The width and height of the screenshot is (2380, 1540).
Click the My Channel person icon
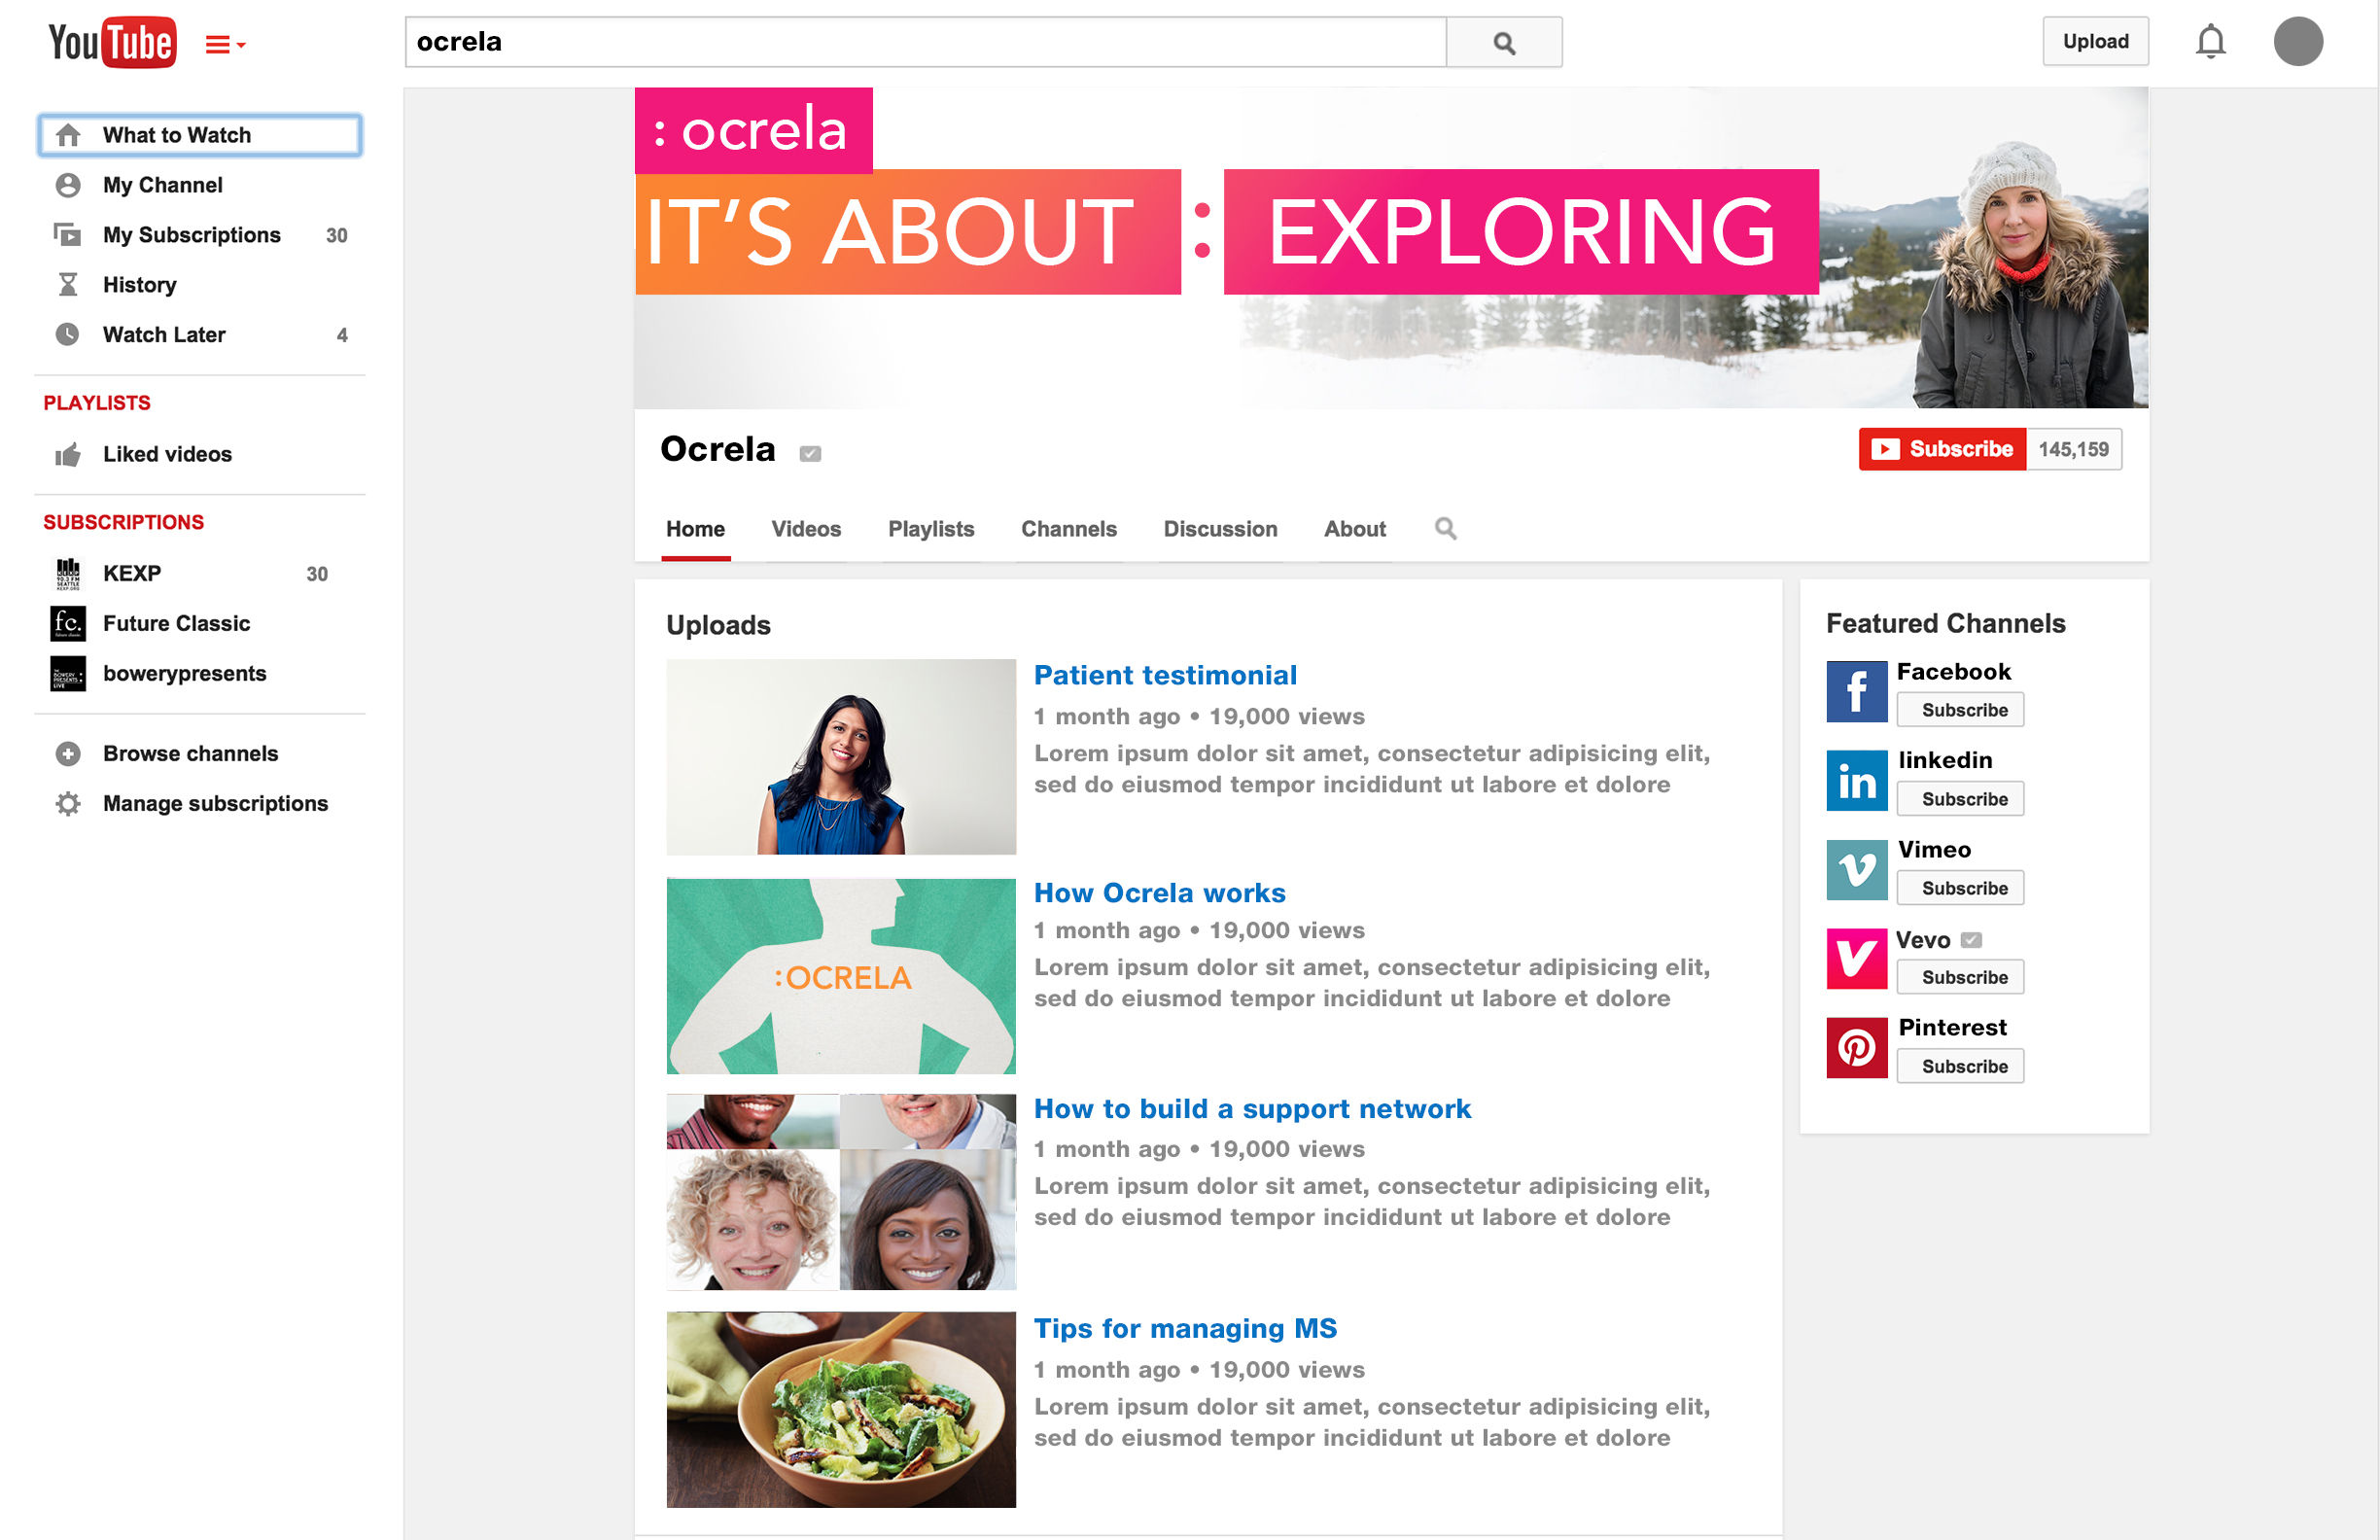point(67,185)
